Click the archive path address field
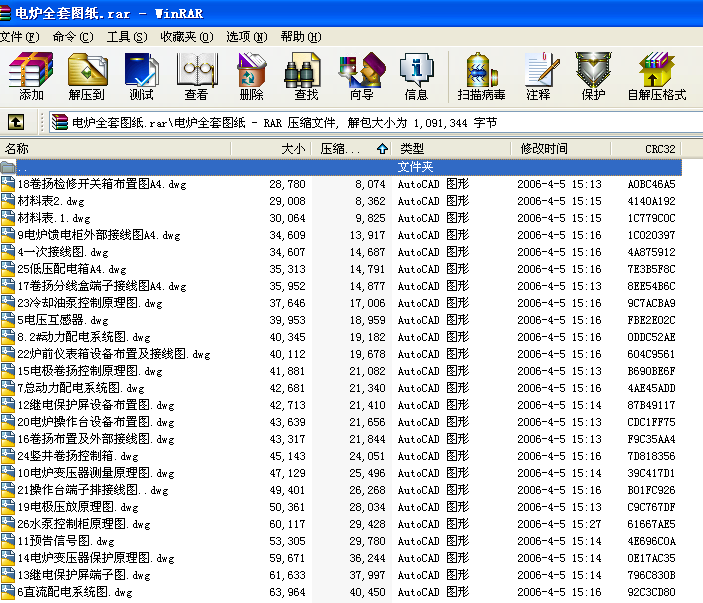 [376, 122]
